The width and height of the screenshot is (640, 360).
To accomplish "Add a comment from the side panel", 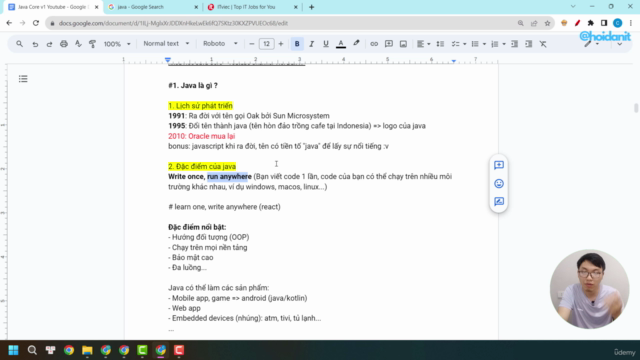I will click(499, 165).
